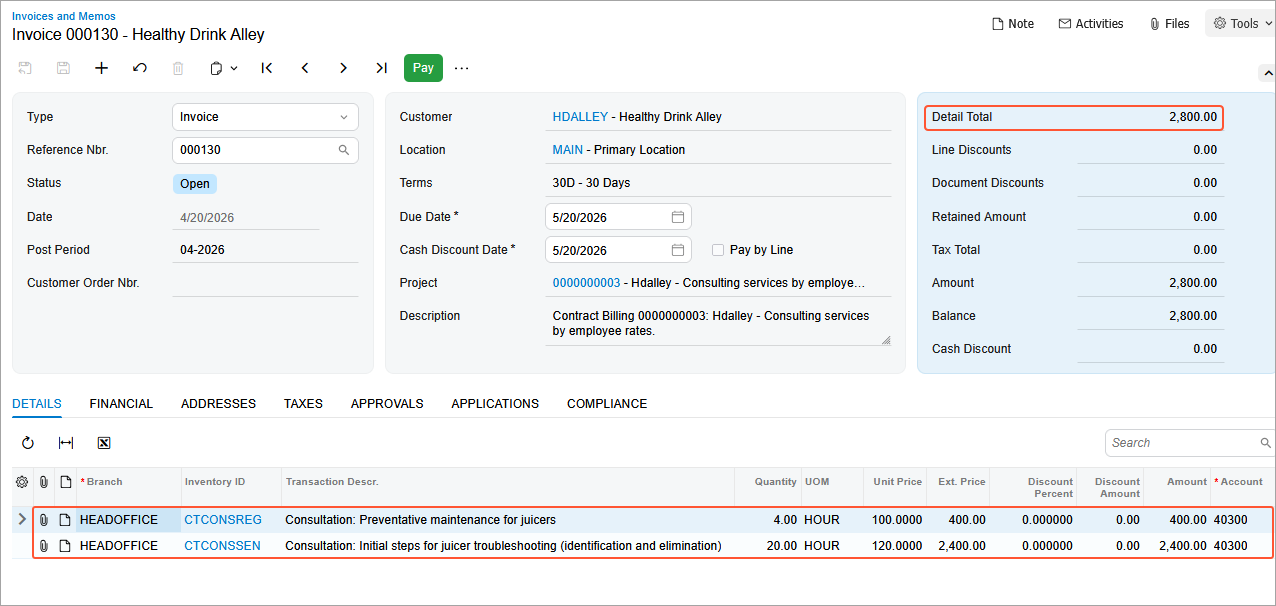Attach a file to the CTCONSREG line
This screenshot has width=1276, height=606.
coord(43,519)
